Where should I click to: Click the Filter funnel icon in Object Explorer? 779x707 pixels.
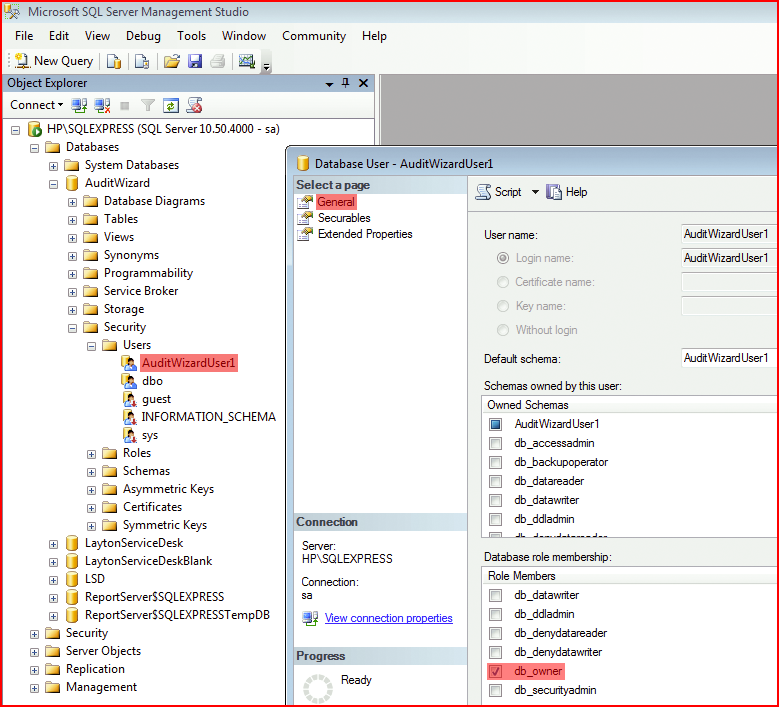[148, 105]
